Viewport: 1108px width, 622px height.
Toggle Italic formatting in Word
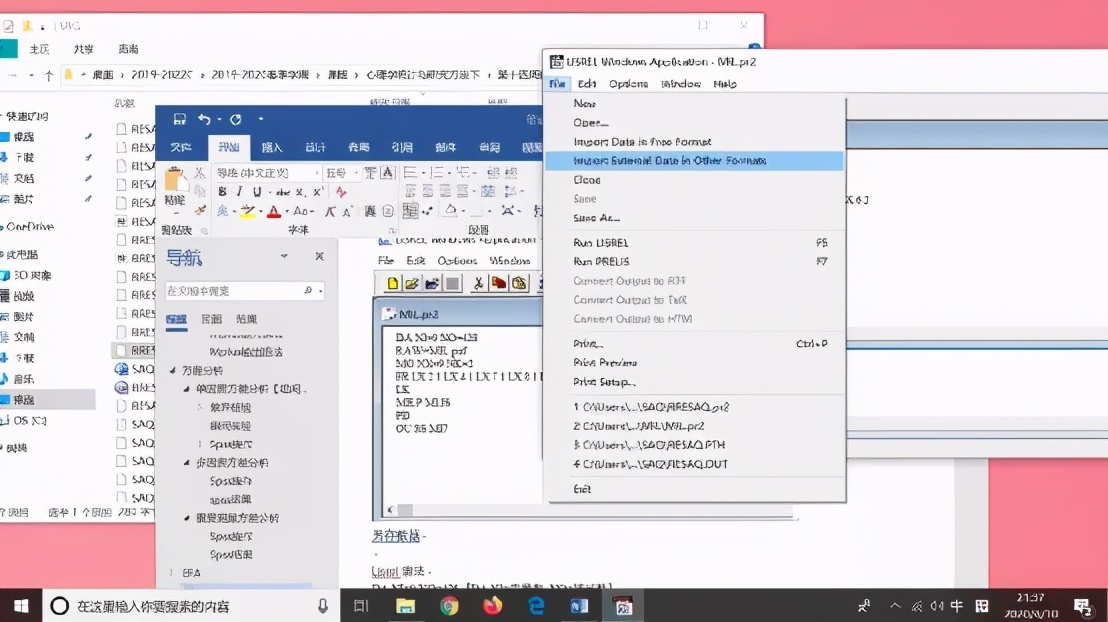[x=238, y=191]
